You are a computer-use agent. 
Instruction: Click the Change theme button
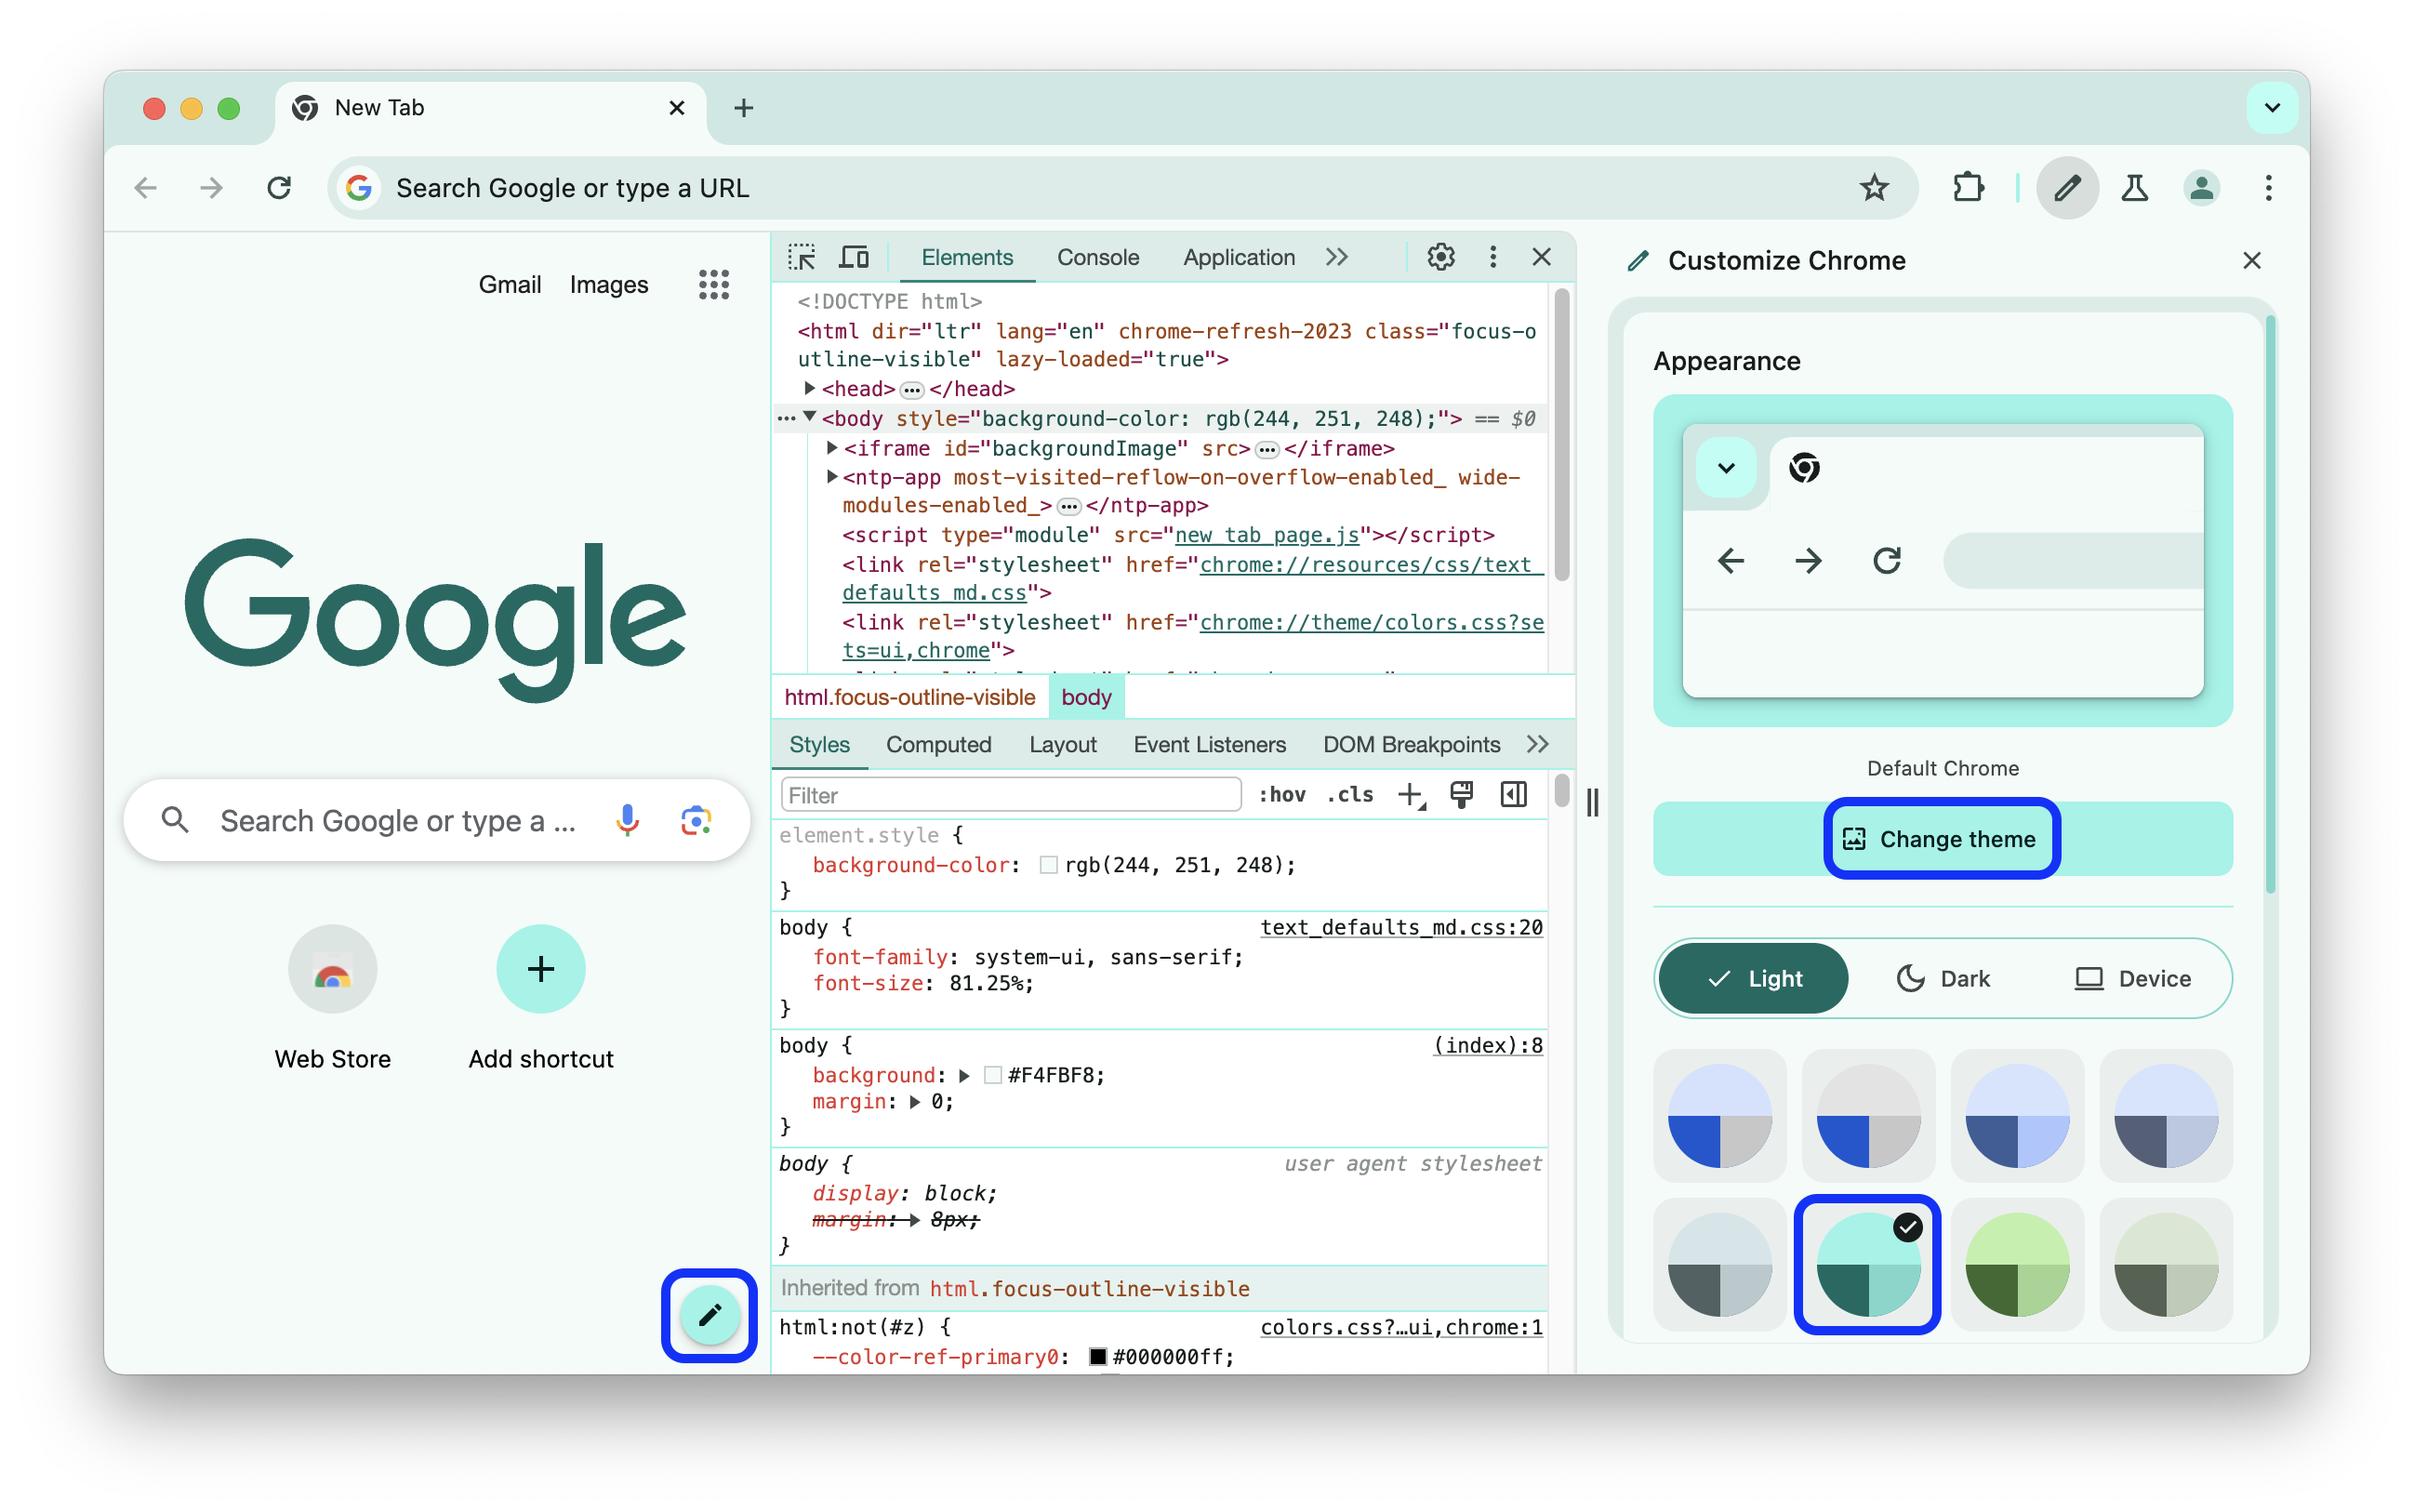[1939, 840]
